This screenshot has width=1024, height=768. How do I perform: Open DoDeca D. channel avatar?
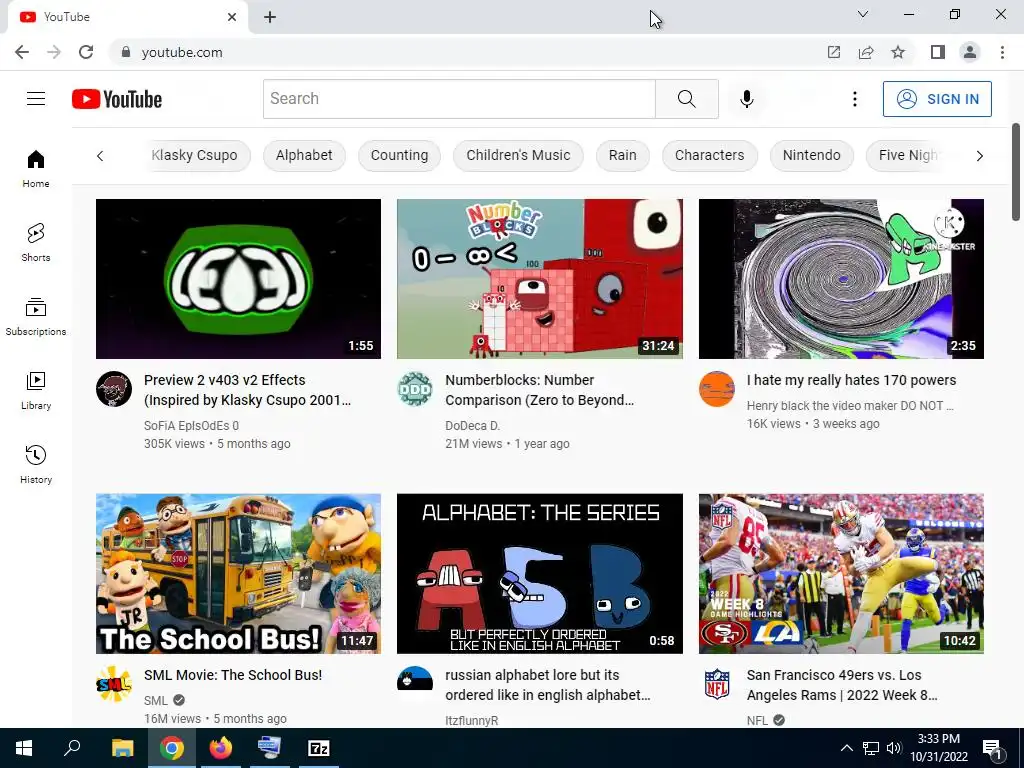[415, 389]
